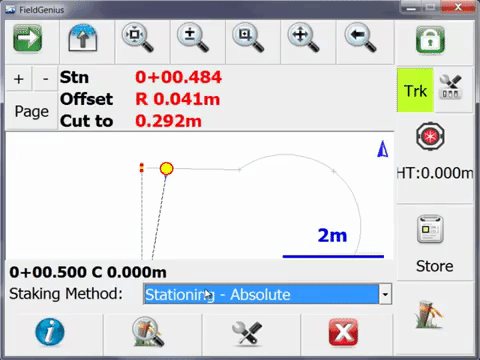Select the zoom extents magnifier
480x360 pixels.
tap(138, 39)
